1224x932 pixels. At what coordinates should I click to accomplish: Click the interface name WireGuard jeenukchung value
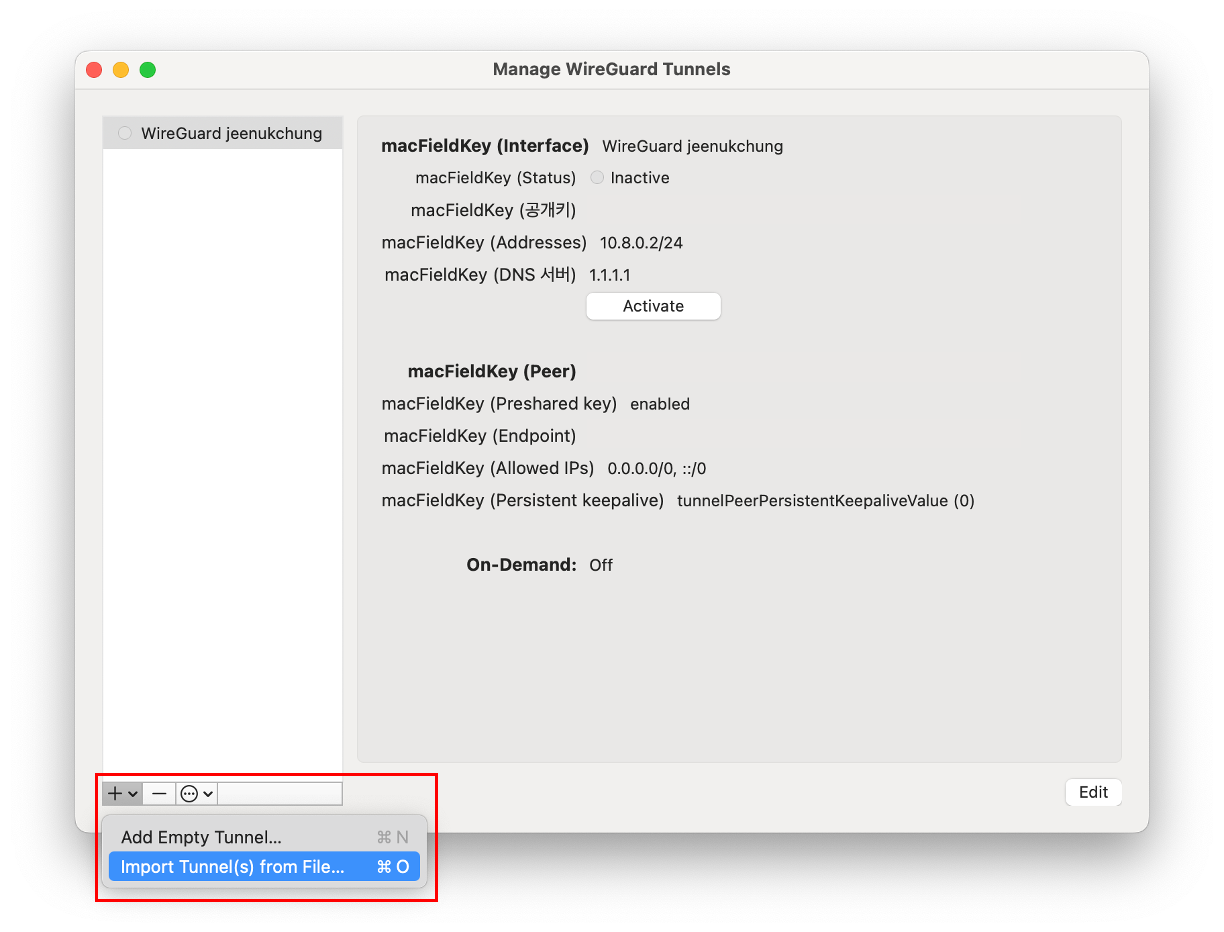coord(692,146)
